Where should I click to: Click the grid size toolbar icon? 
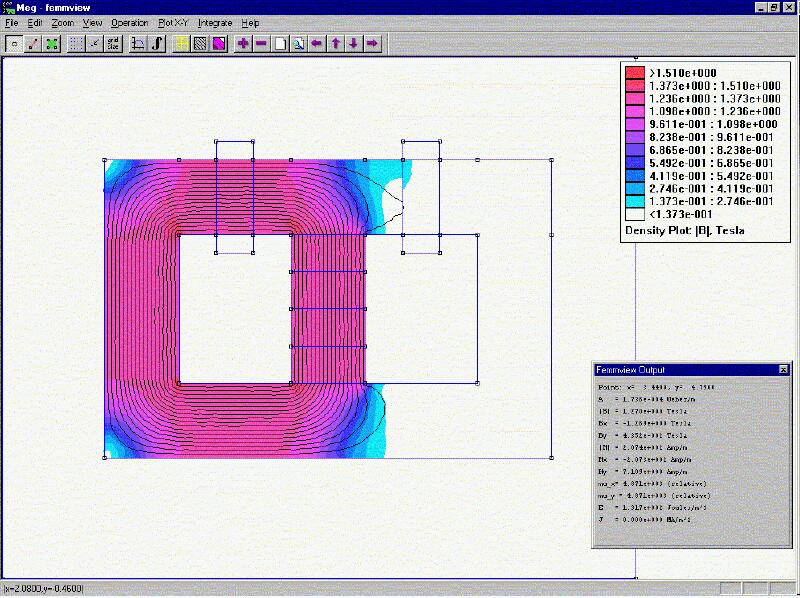[114, 43]
